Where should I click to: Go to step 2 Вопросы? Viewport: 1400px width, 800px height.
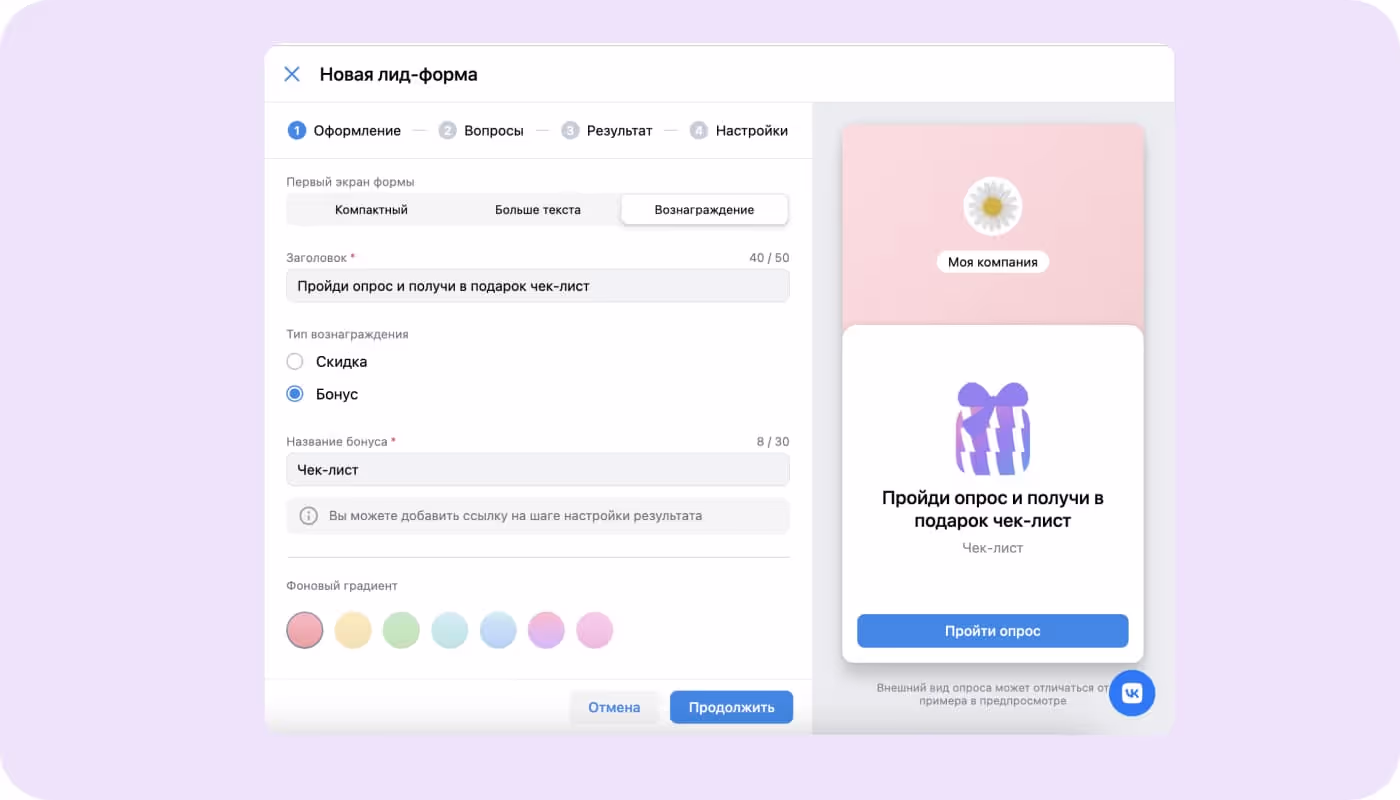481,130
